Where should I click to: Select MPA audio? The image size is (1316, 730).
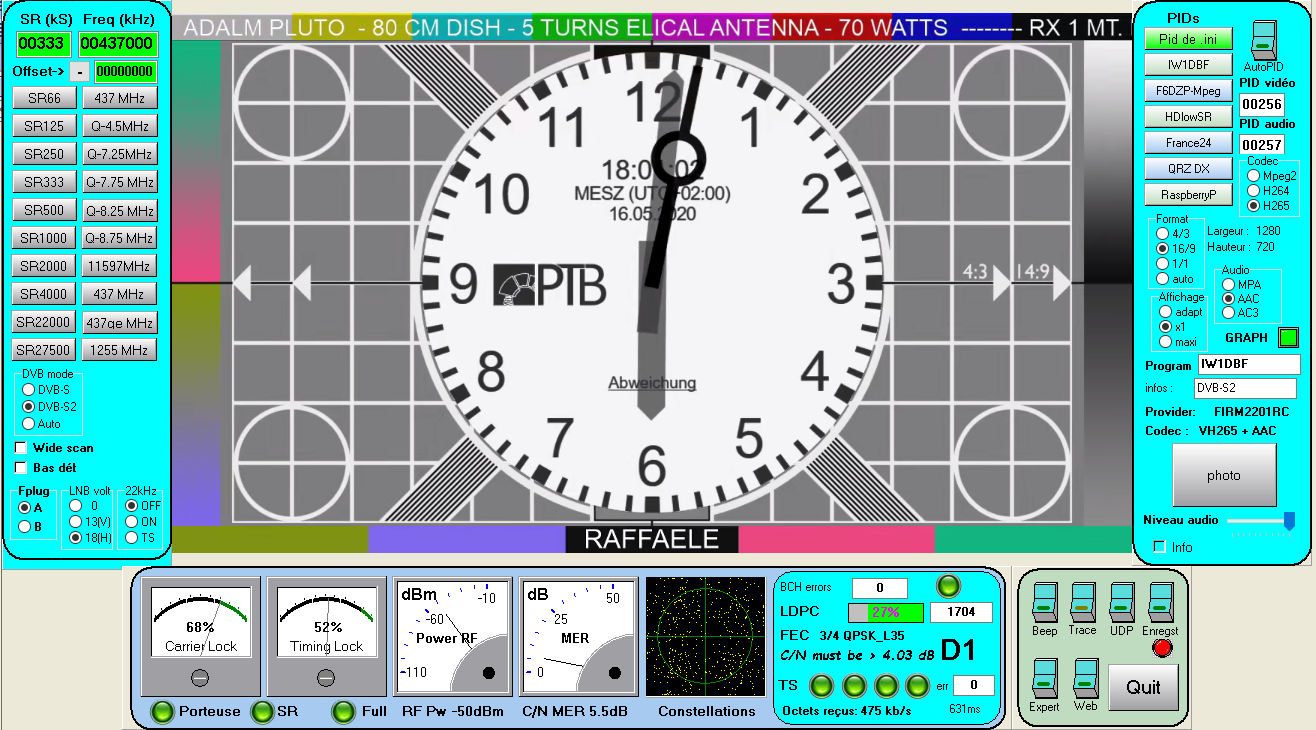point(1228,284)
